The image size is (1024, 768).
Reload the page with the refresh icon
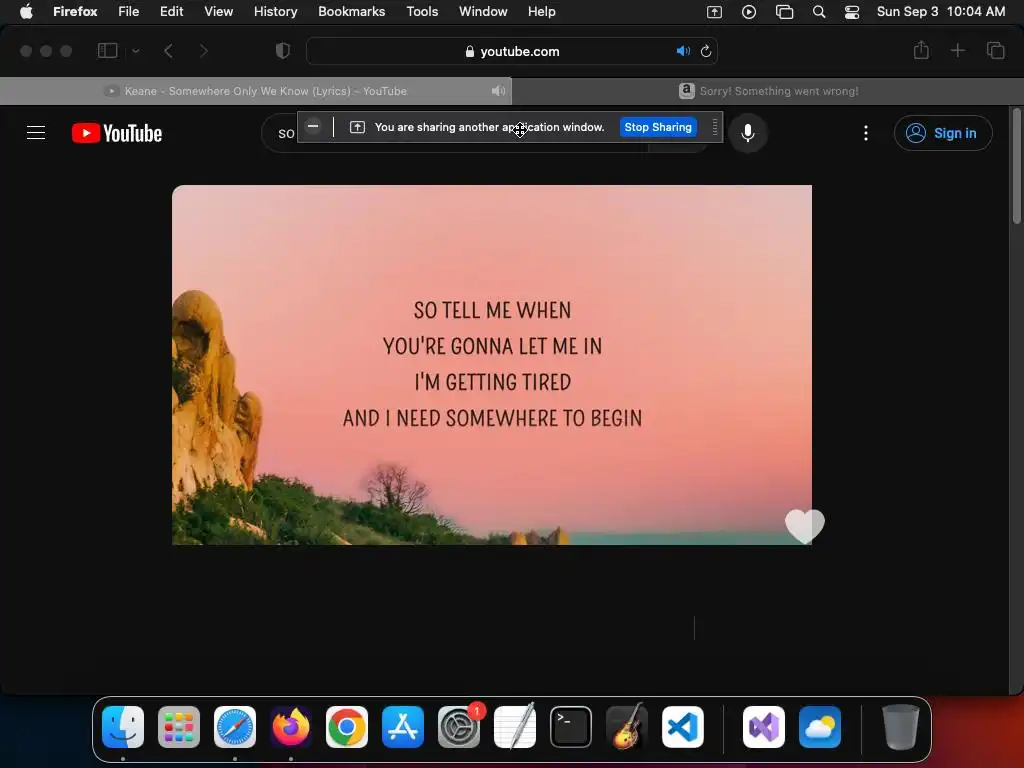[x=705, y=51]
